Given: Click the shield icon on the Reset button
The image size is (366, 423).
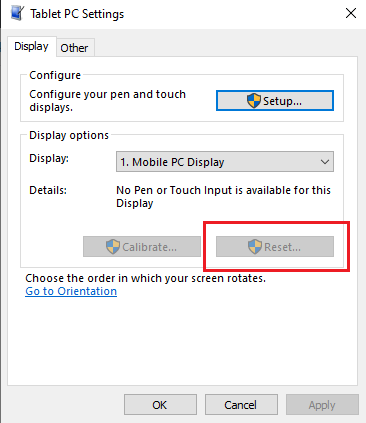Looking at the screenshot, I should pos(255,247).
